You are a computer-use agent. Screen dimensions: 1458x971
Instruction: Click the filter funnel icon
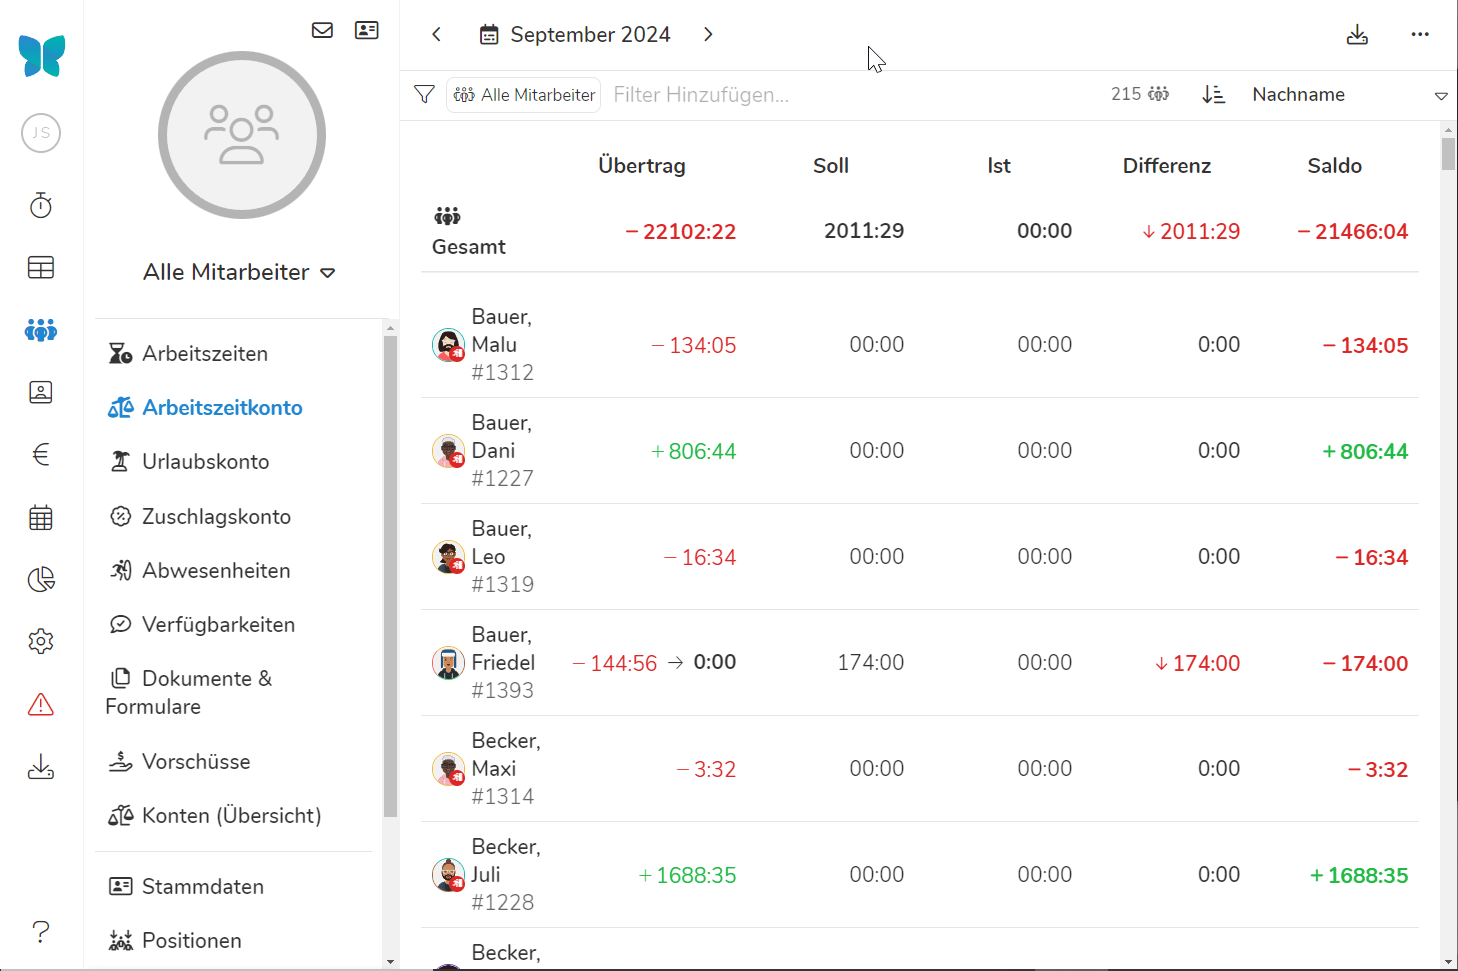(x=424, y=94)
